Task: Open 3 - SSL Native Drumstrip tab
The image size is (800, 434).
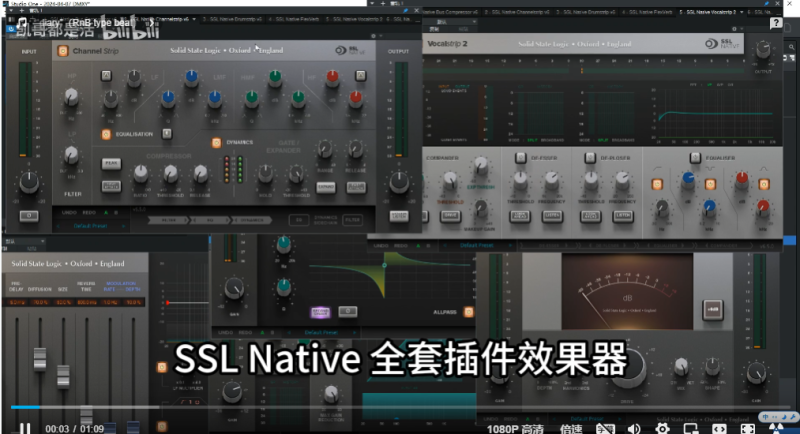Action: click(586, 12)
